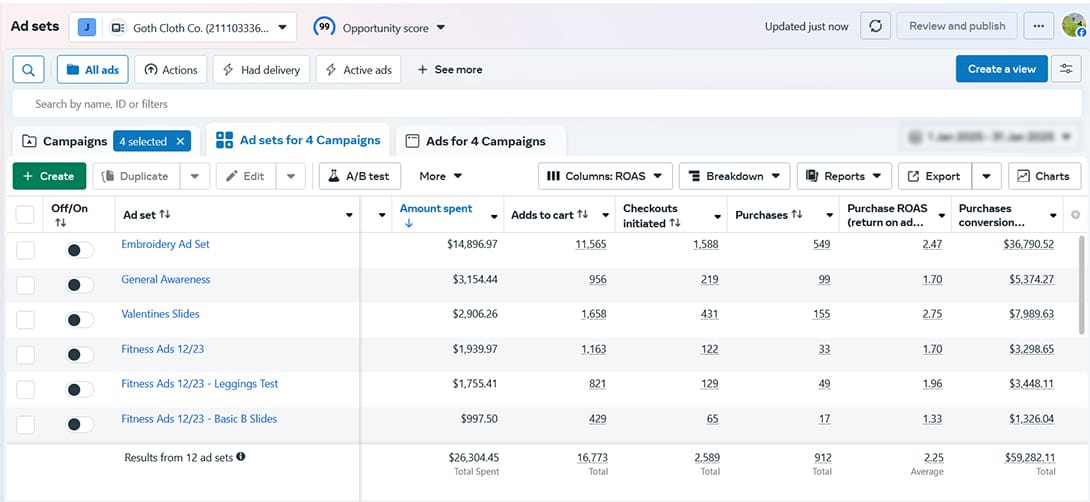The width and height of the screenshot is (1090, 502).
Task: Click the user profile avatar
Action: tap(1074, 26)
